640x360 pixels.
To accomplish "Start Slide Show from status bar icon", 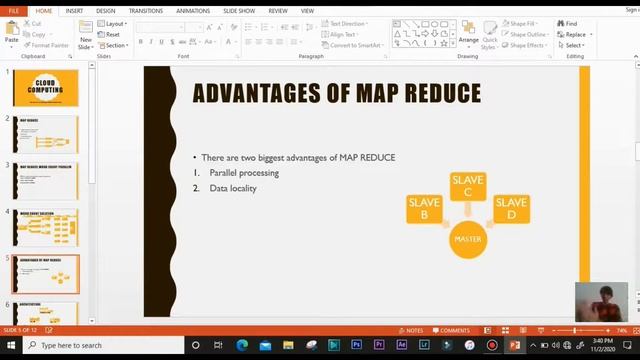I will [541, 330].
